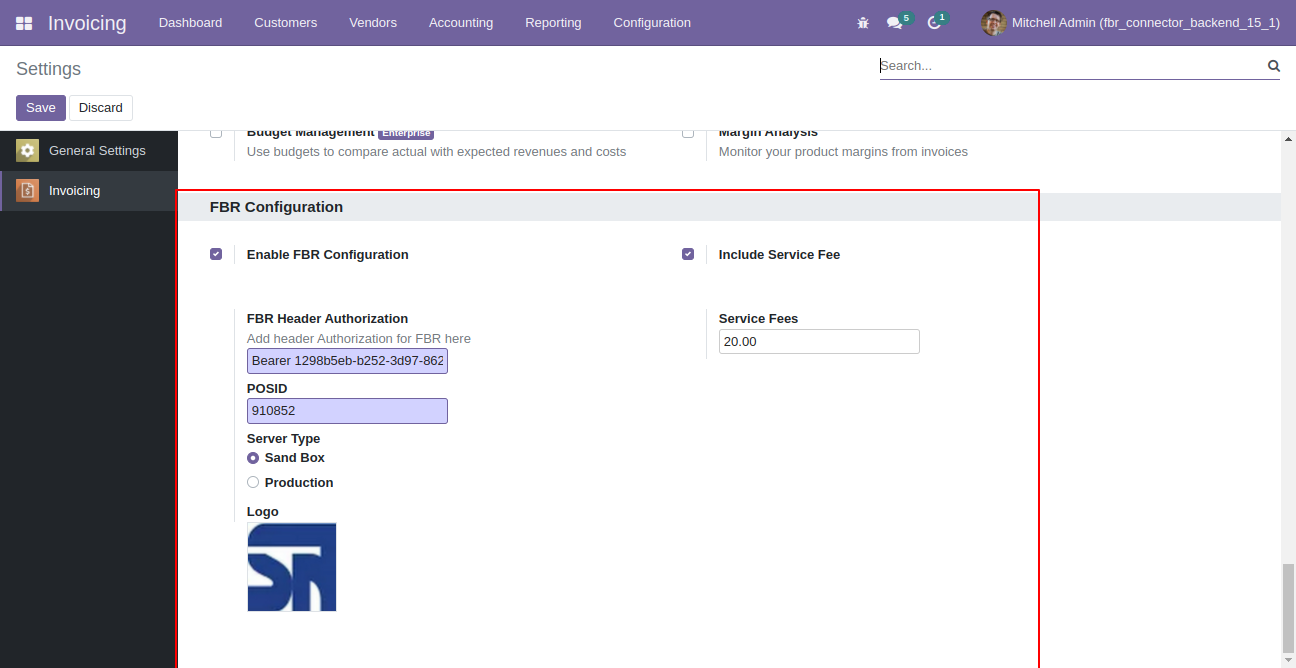Open Invoicing settings section
The width and height of the screenshot is (1296, 668).
pyautogui.click(x=89, y=191)
